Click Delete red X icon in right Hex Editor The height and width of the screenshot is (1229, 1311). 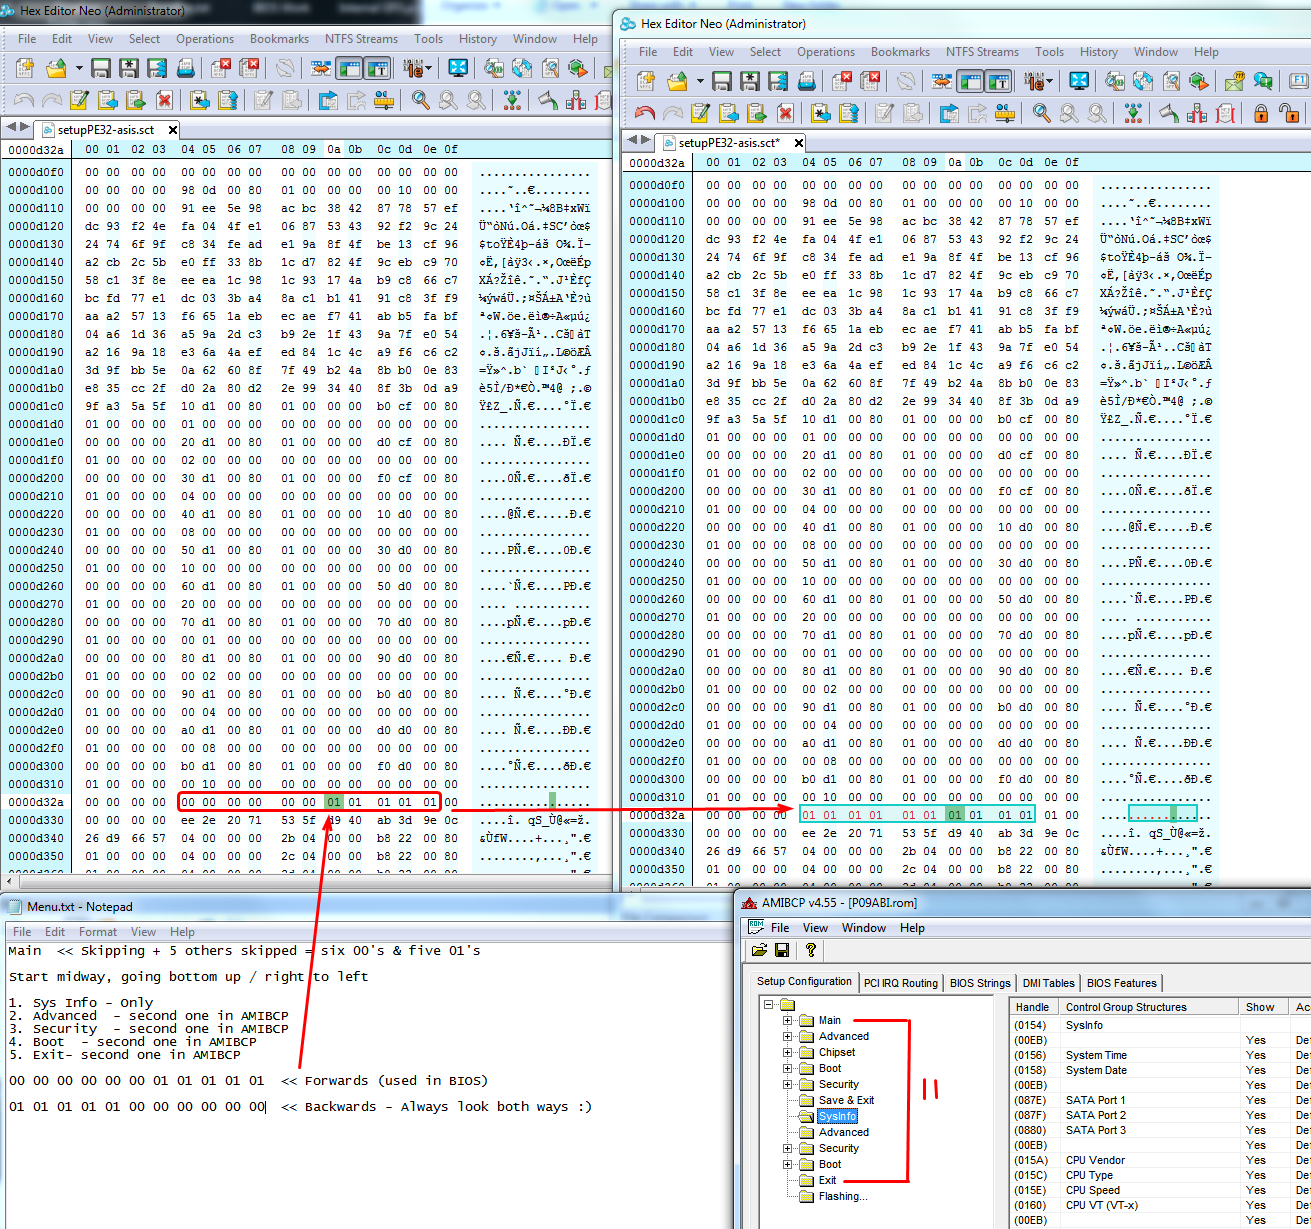785,113
